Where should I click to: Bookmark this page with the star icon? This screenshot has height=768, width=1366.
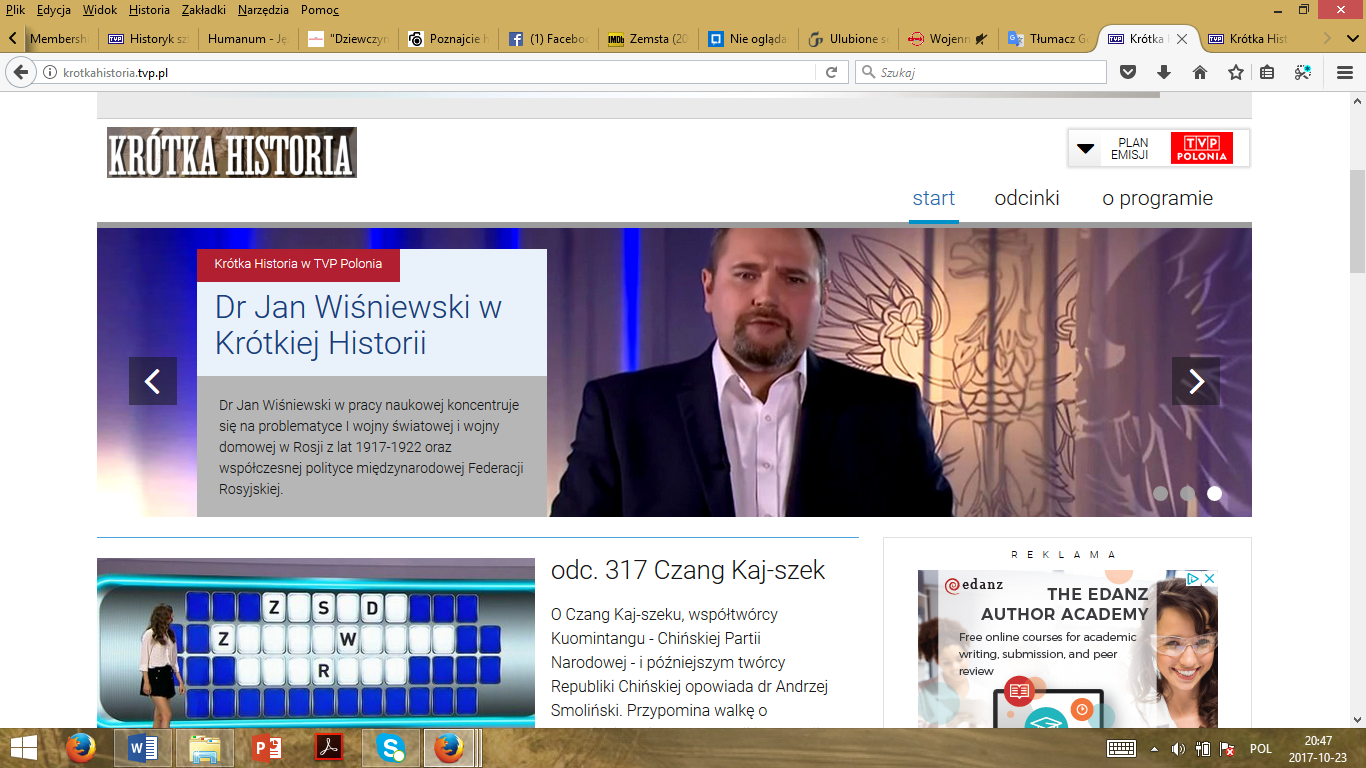tap(1236, 72)
